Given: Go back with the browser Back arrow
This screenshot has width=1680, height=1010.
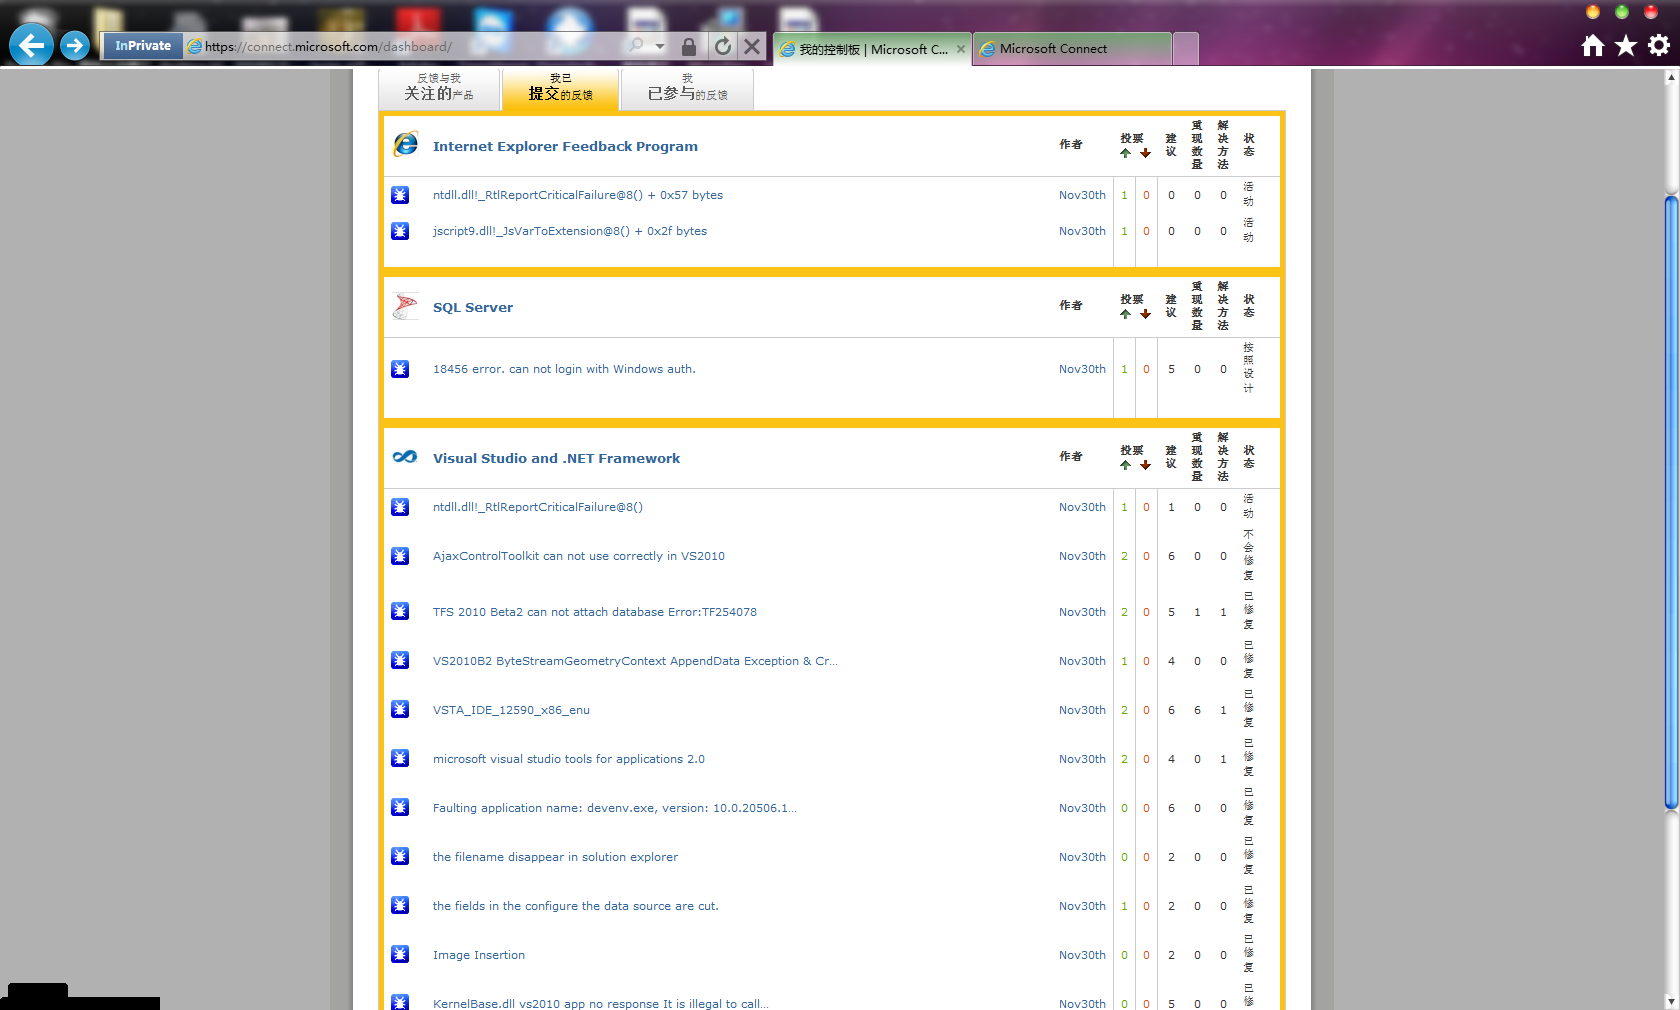Looking at the screenshot, I should coord(31,45).
